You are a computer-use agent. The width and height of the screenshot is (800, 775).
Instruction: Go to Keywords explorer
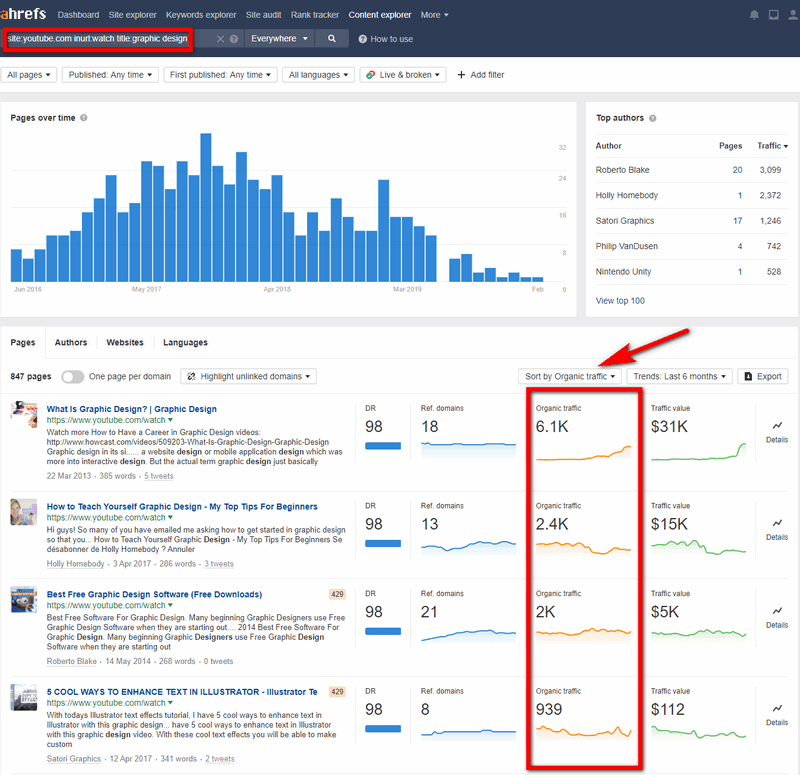tap(201, 15)
